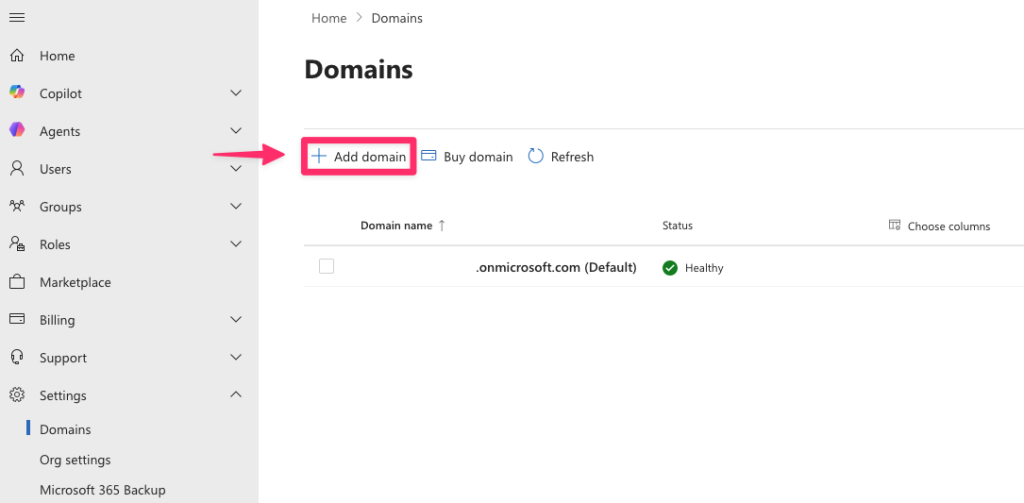The width and height of the screenshot is (1024, 503).
Task: Expand the Support menu chevron
Action: (236, 358)
